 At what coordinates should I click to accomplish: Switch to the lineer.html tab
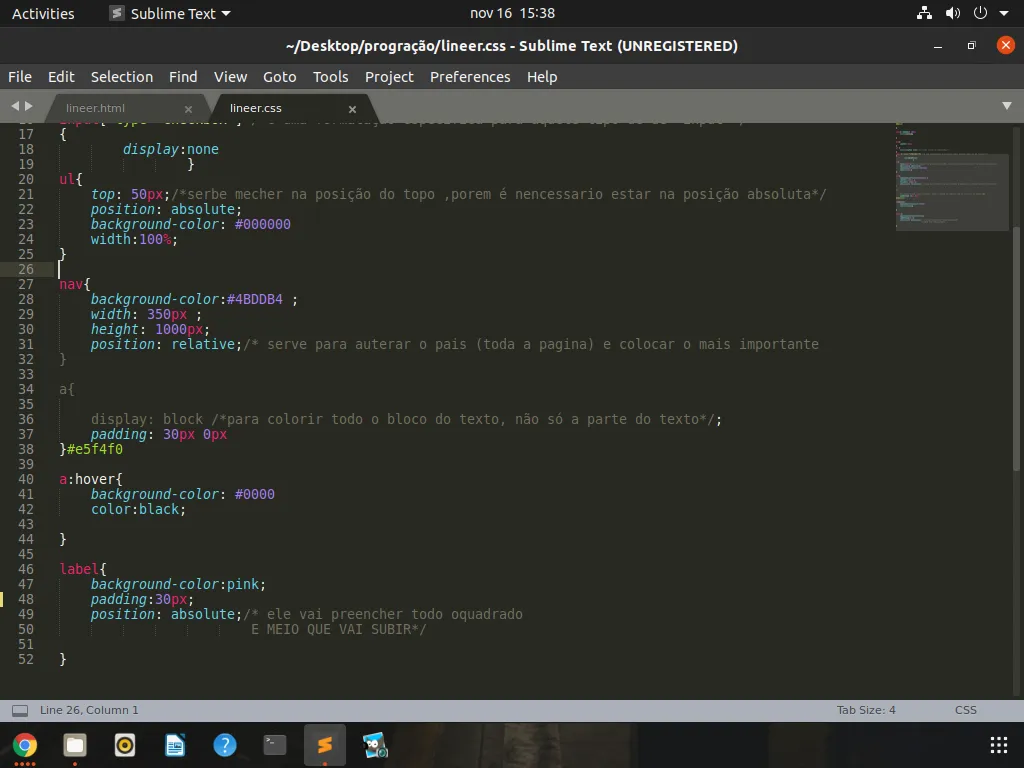coord(96,108)
